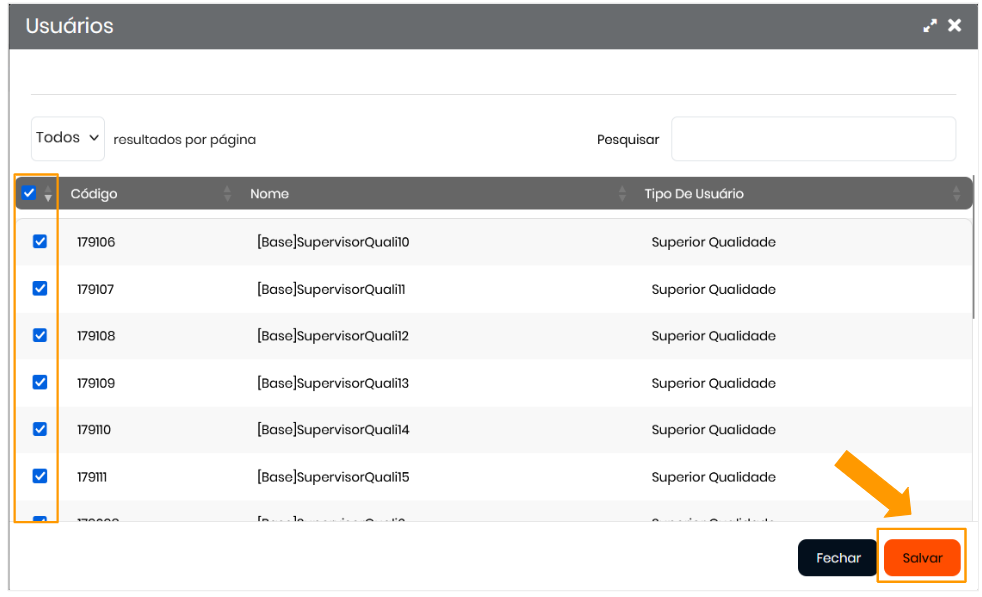Select the [Base]SupervisorQuali10 row name
This screenshot has width=982, height=597.
(x=333, y=242)
